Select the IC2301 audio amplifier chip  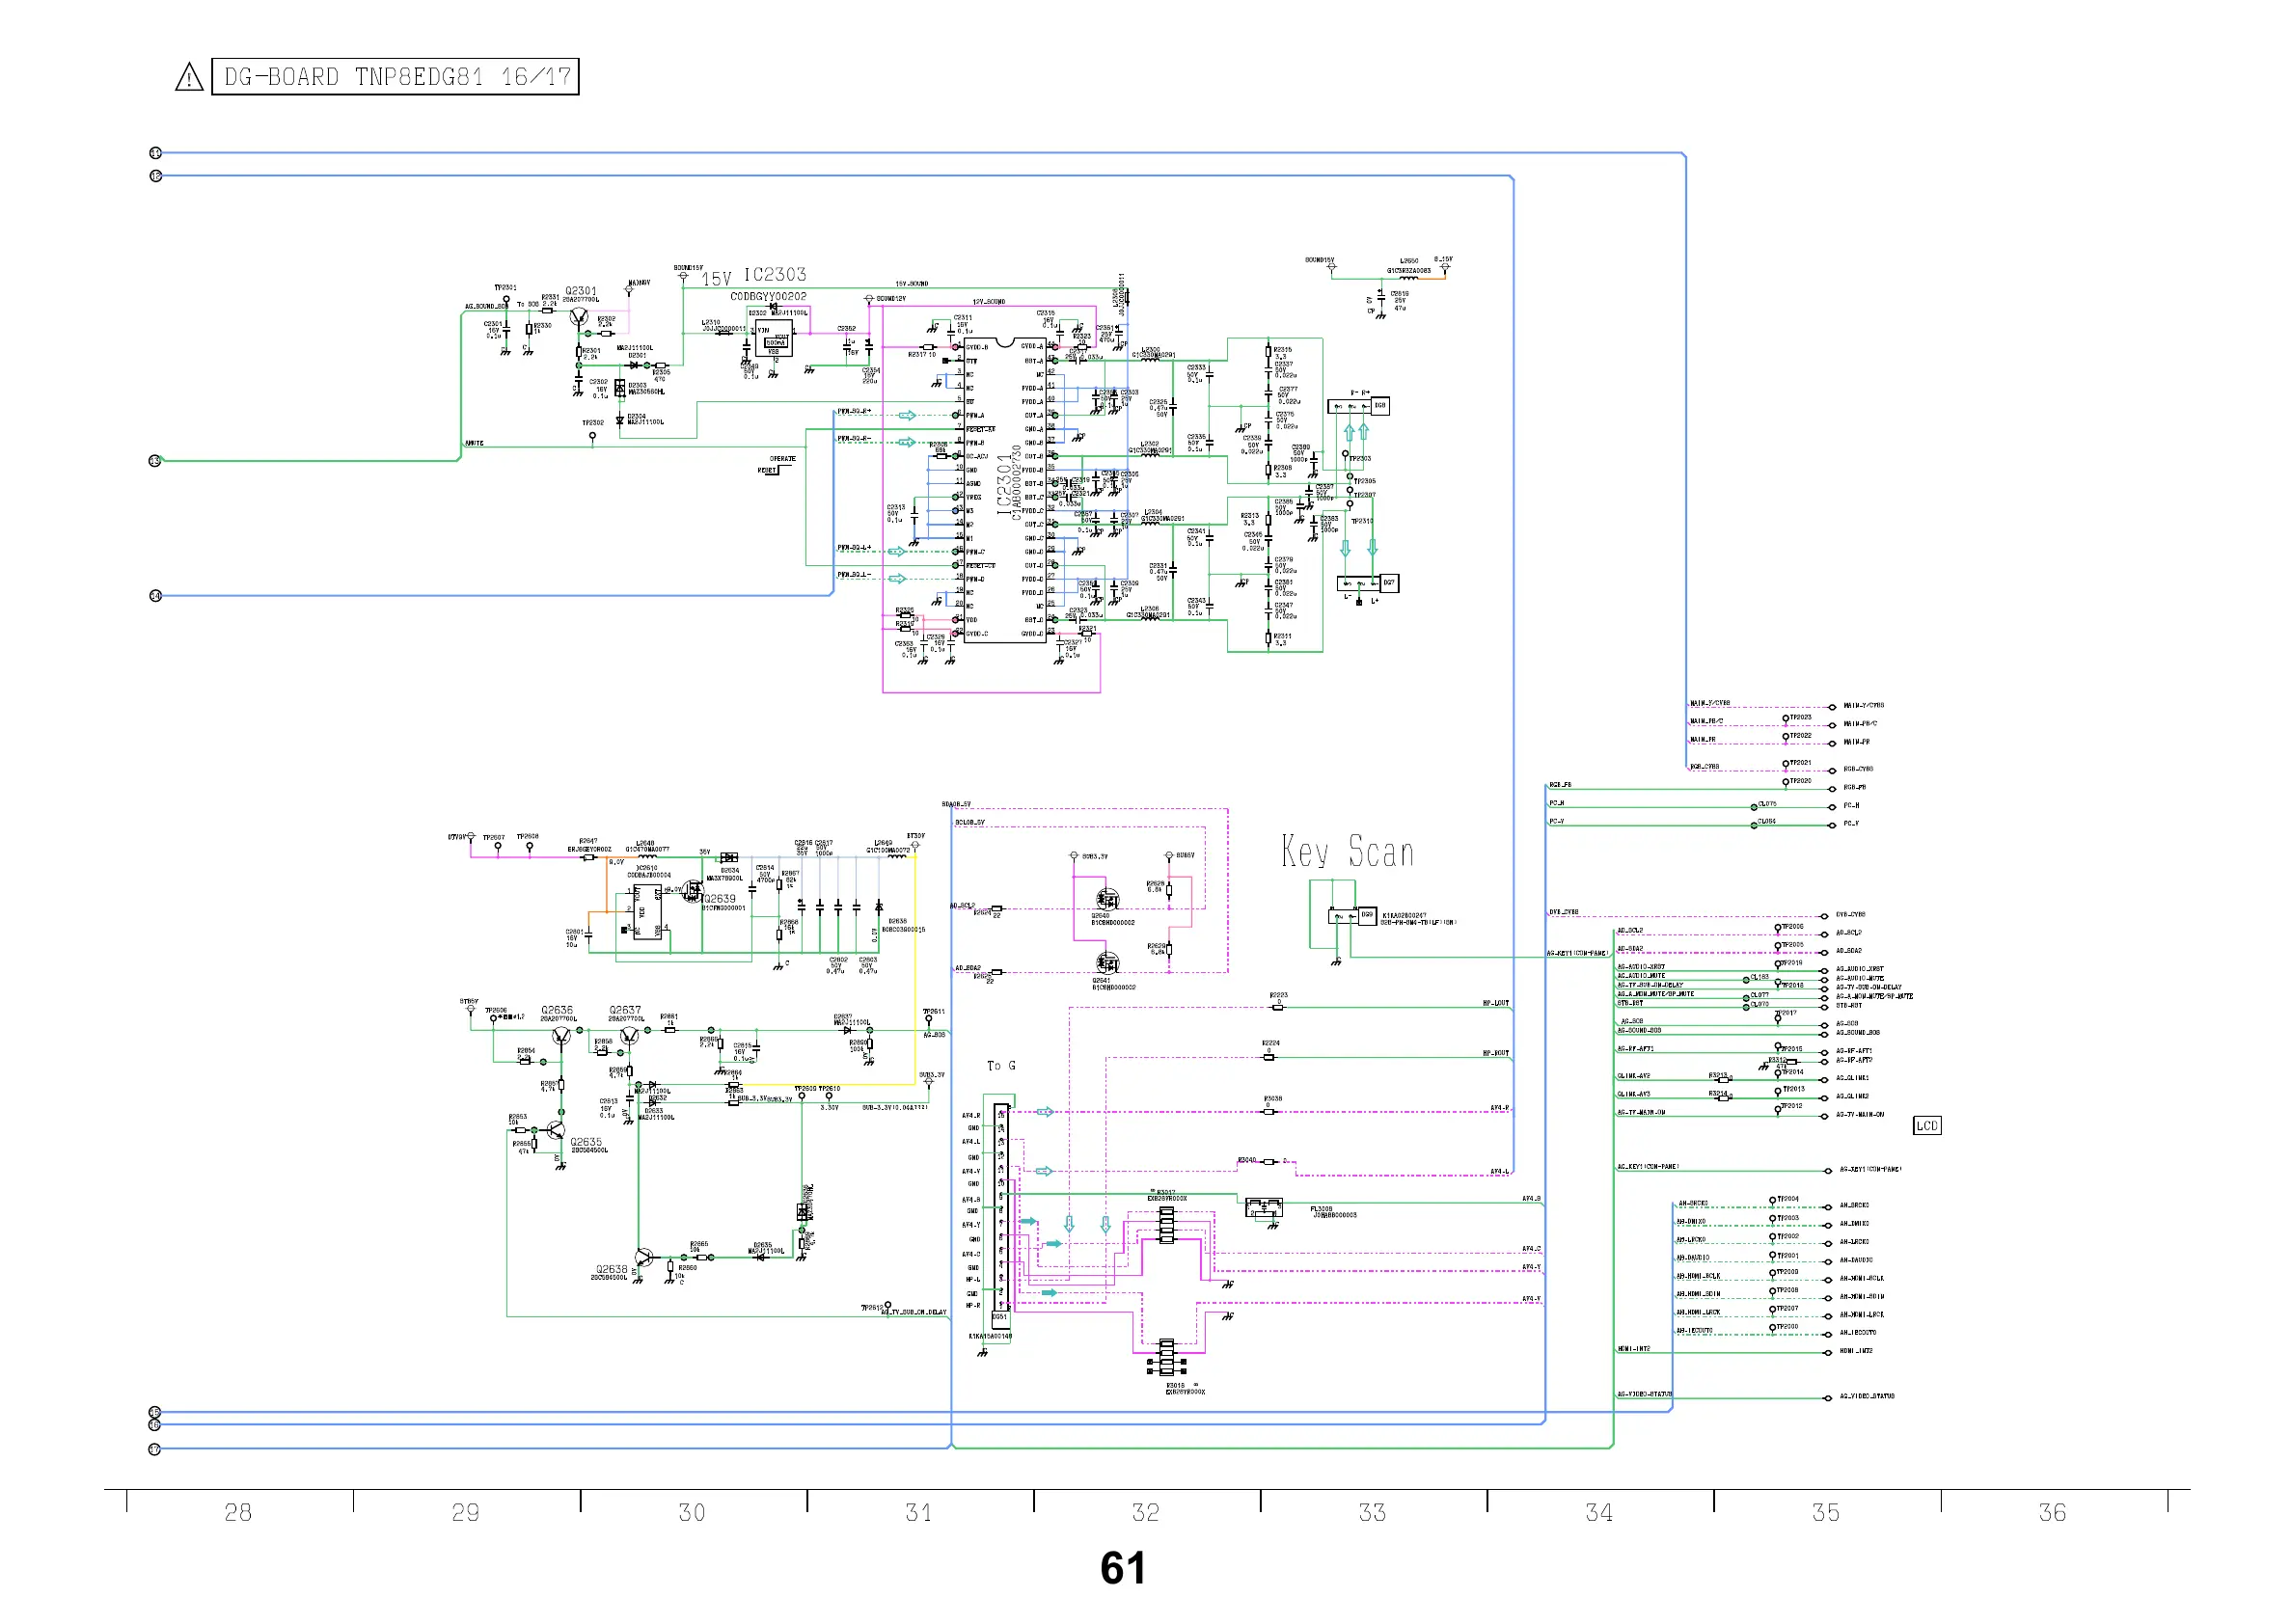click(x=1005, y=488)
